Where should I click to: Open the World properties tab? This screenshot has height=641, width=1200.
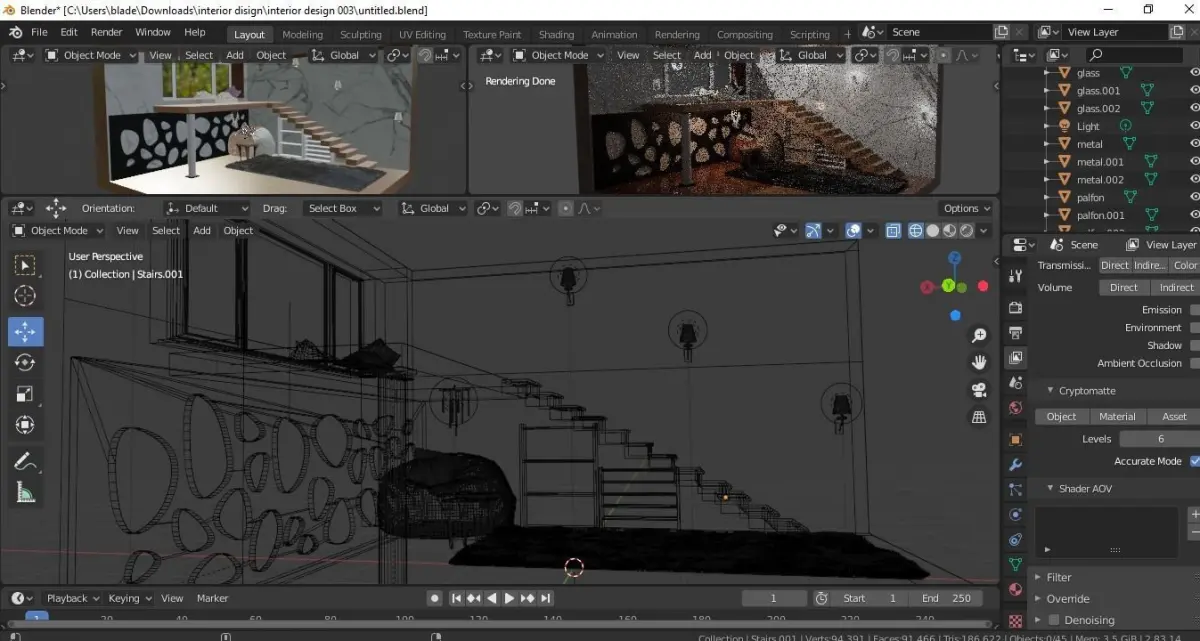1016,408
